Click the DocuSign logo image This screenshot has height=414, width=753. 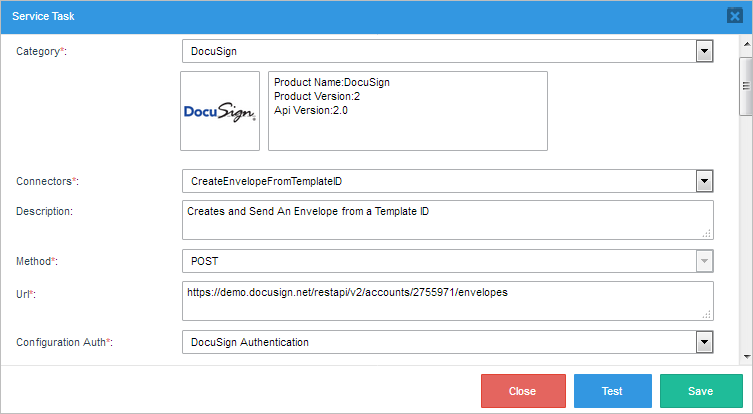220,111
